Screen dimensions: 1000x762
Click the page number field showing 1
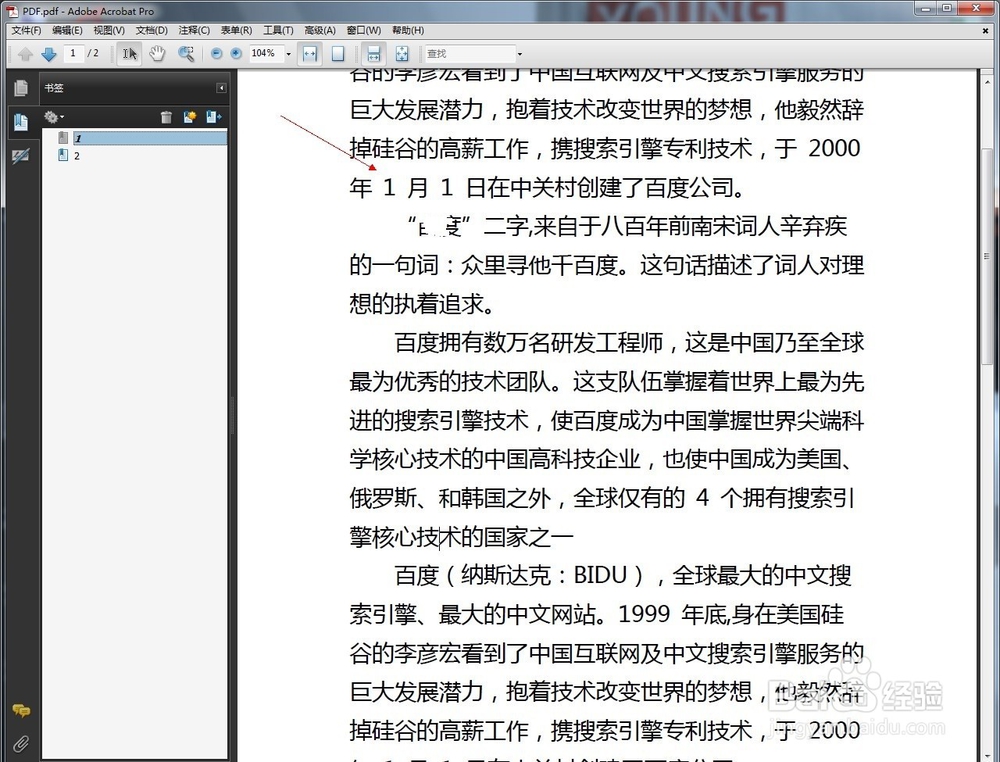[73, 54]
